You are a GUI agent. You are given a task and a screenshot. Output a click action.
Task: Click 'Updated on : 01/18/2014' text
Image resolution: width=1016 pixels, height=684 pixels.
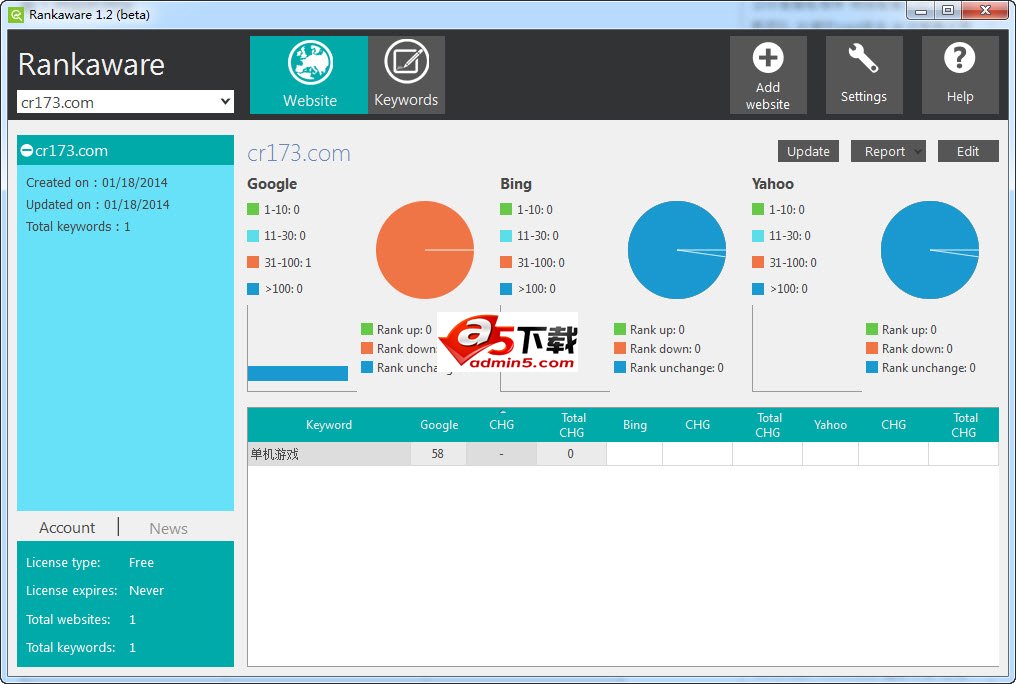pos(98,205)
